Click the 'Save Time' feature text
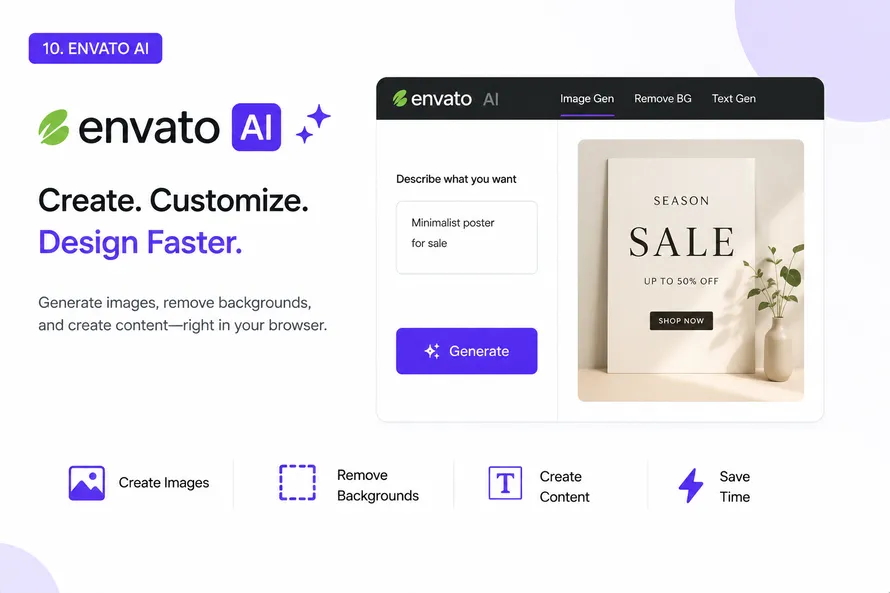This screenshot has height=593, width=890. click(x=734, y=486)
